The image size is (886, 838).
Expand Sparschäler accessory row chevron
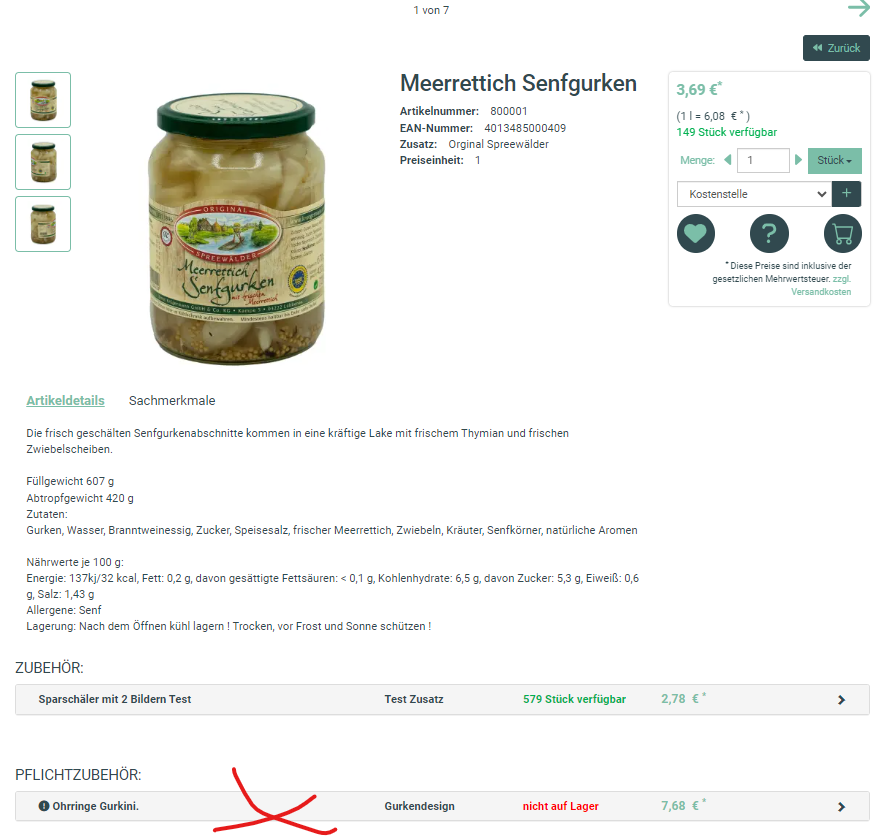click(841, 700)
